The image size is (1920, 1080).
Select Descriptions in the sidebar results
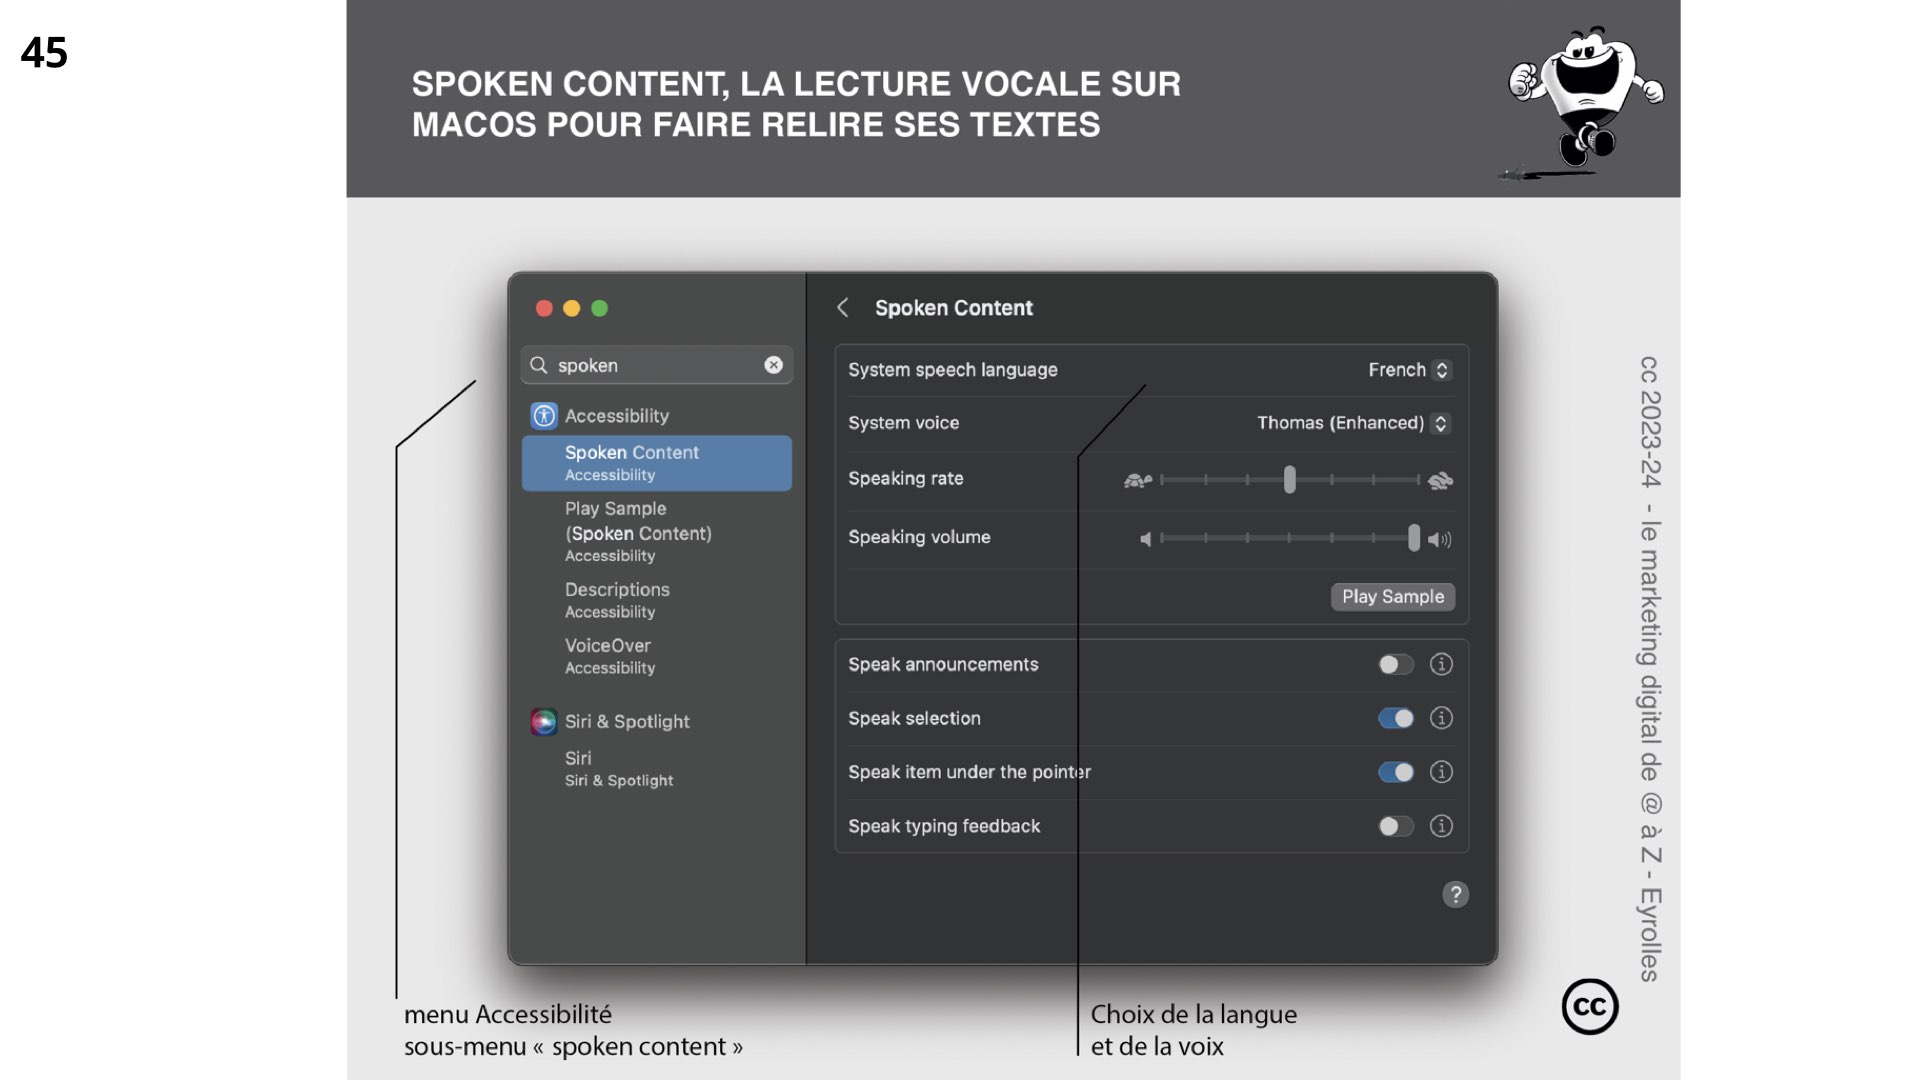pos(657,600)
